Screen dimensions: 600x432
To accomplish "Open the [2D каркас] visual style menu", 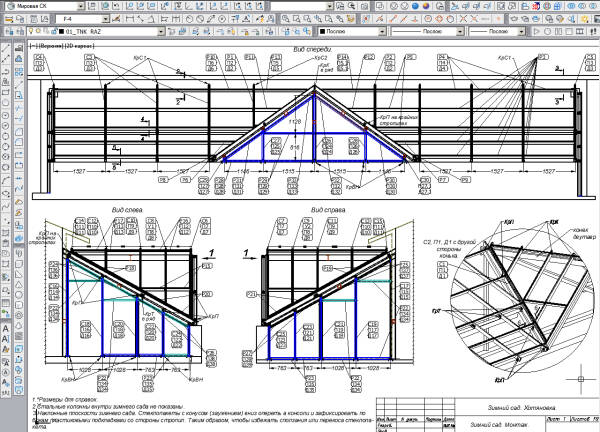I will point(79,46).
